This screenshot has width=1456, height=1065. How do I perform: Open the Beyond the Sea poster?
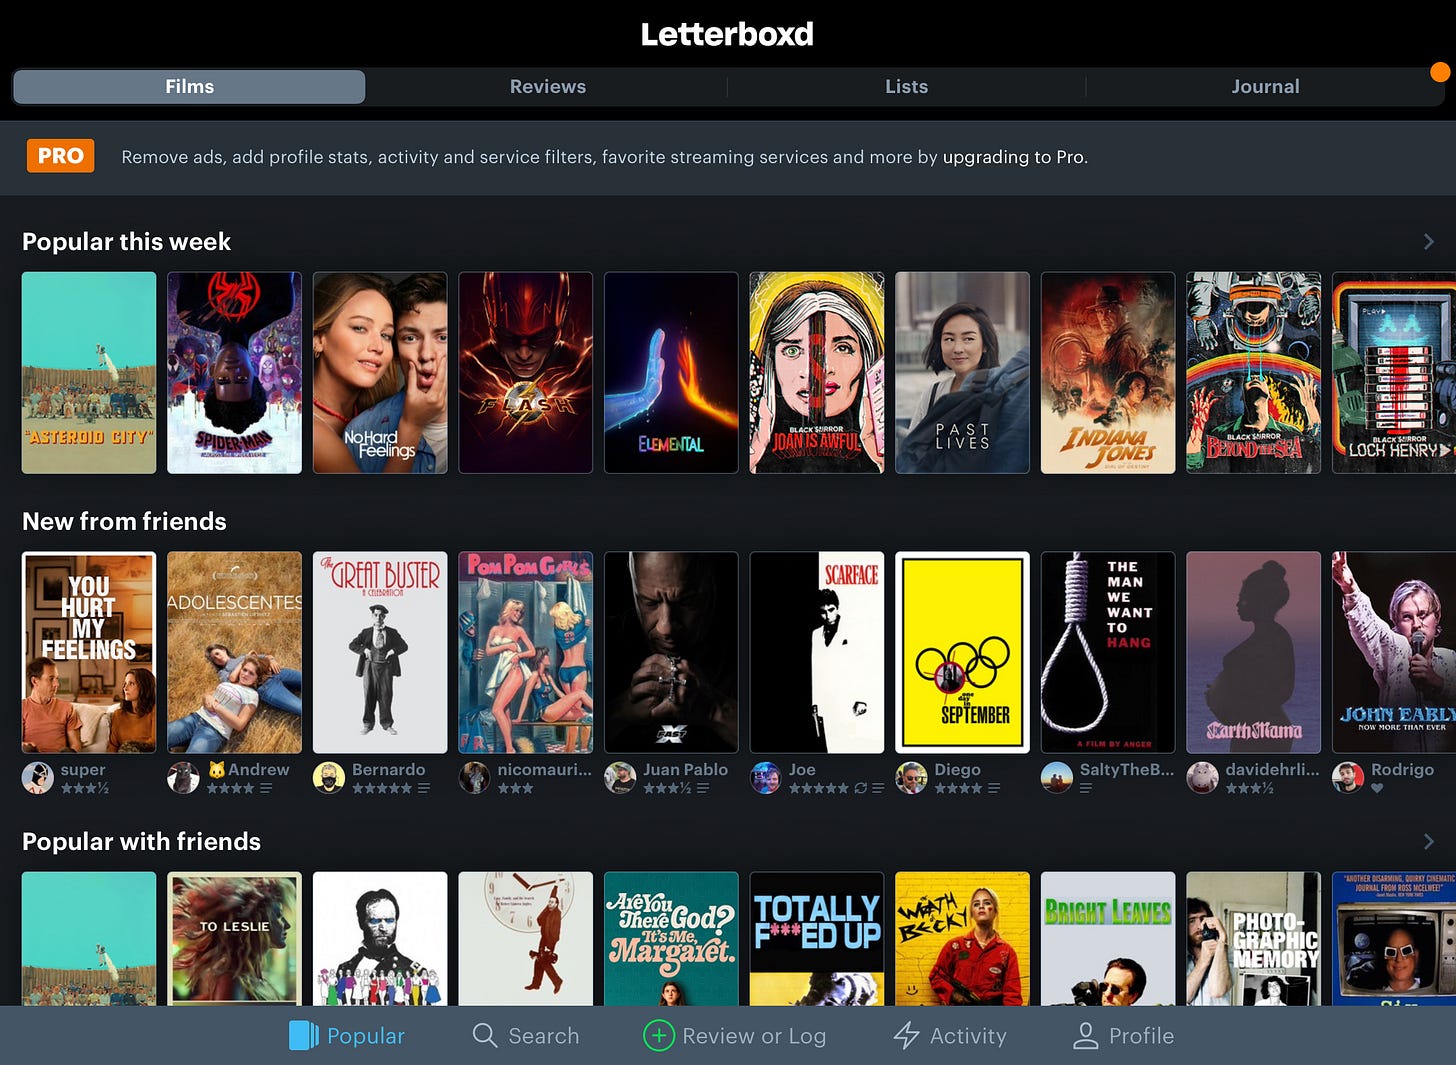(1254, 373)
